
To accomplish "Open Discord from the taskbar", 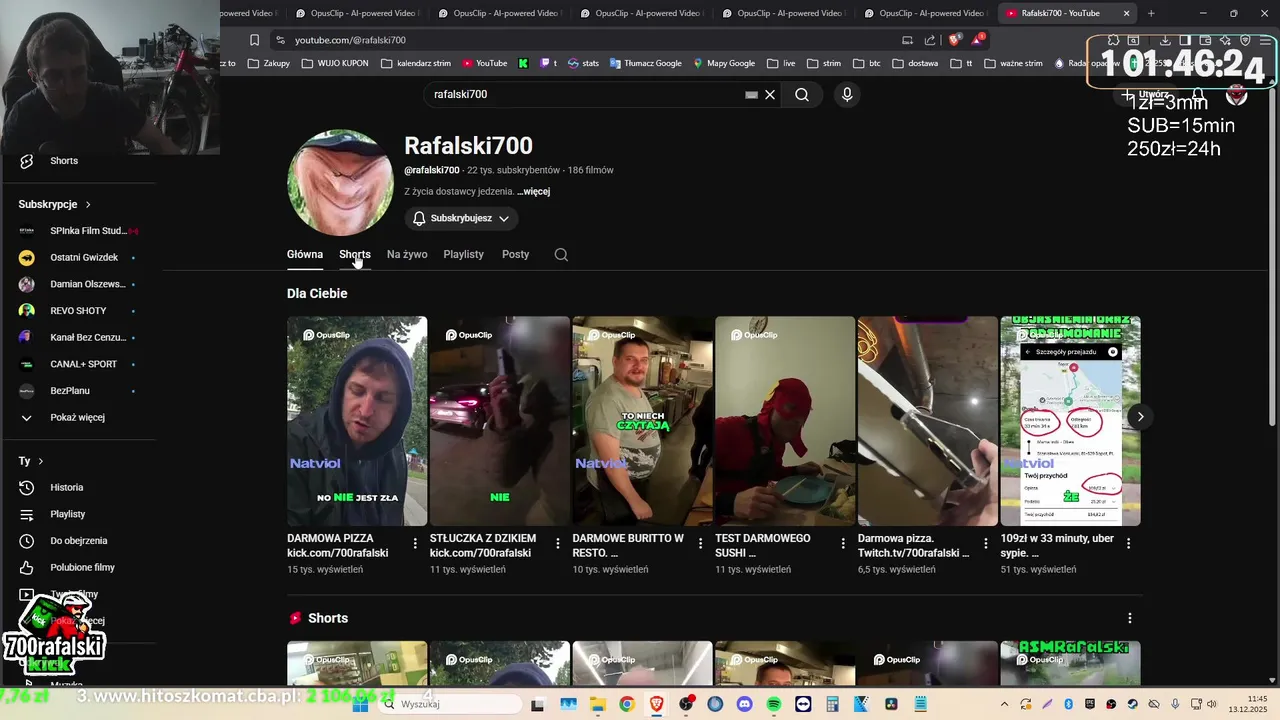I will [x=744, y=704].
